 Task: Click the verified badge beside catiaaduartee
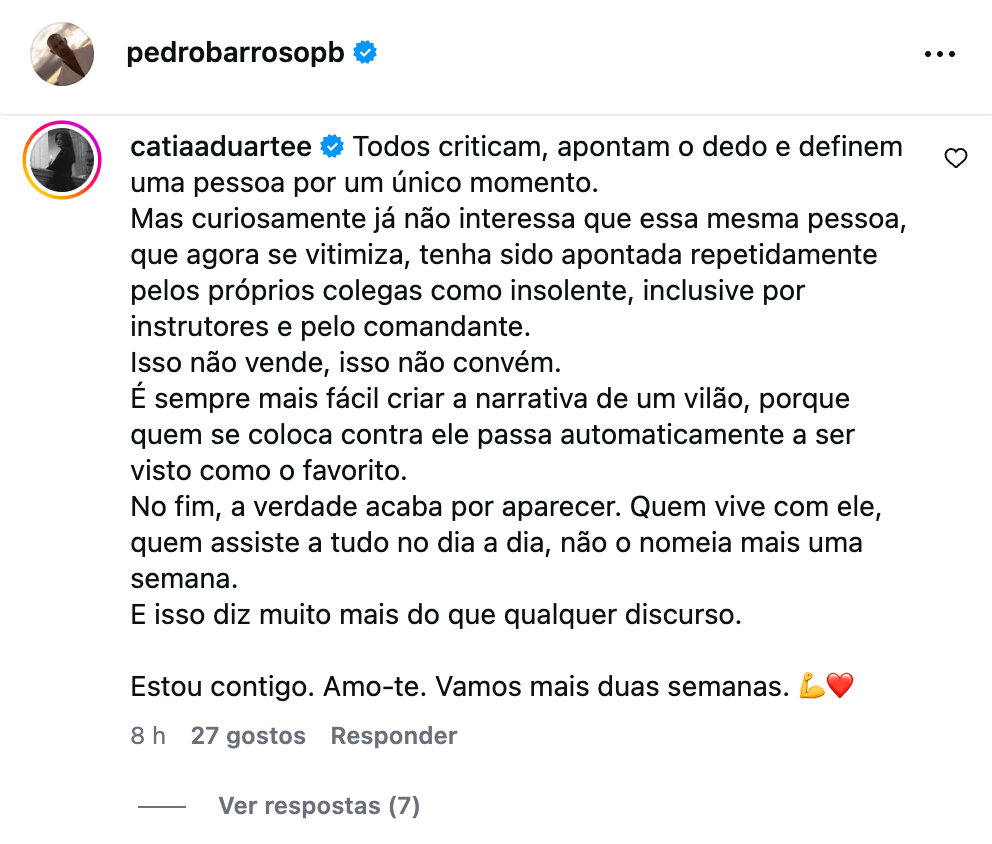[x=332, y=148]
